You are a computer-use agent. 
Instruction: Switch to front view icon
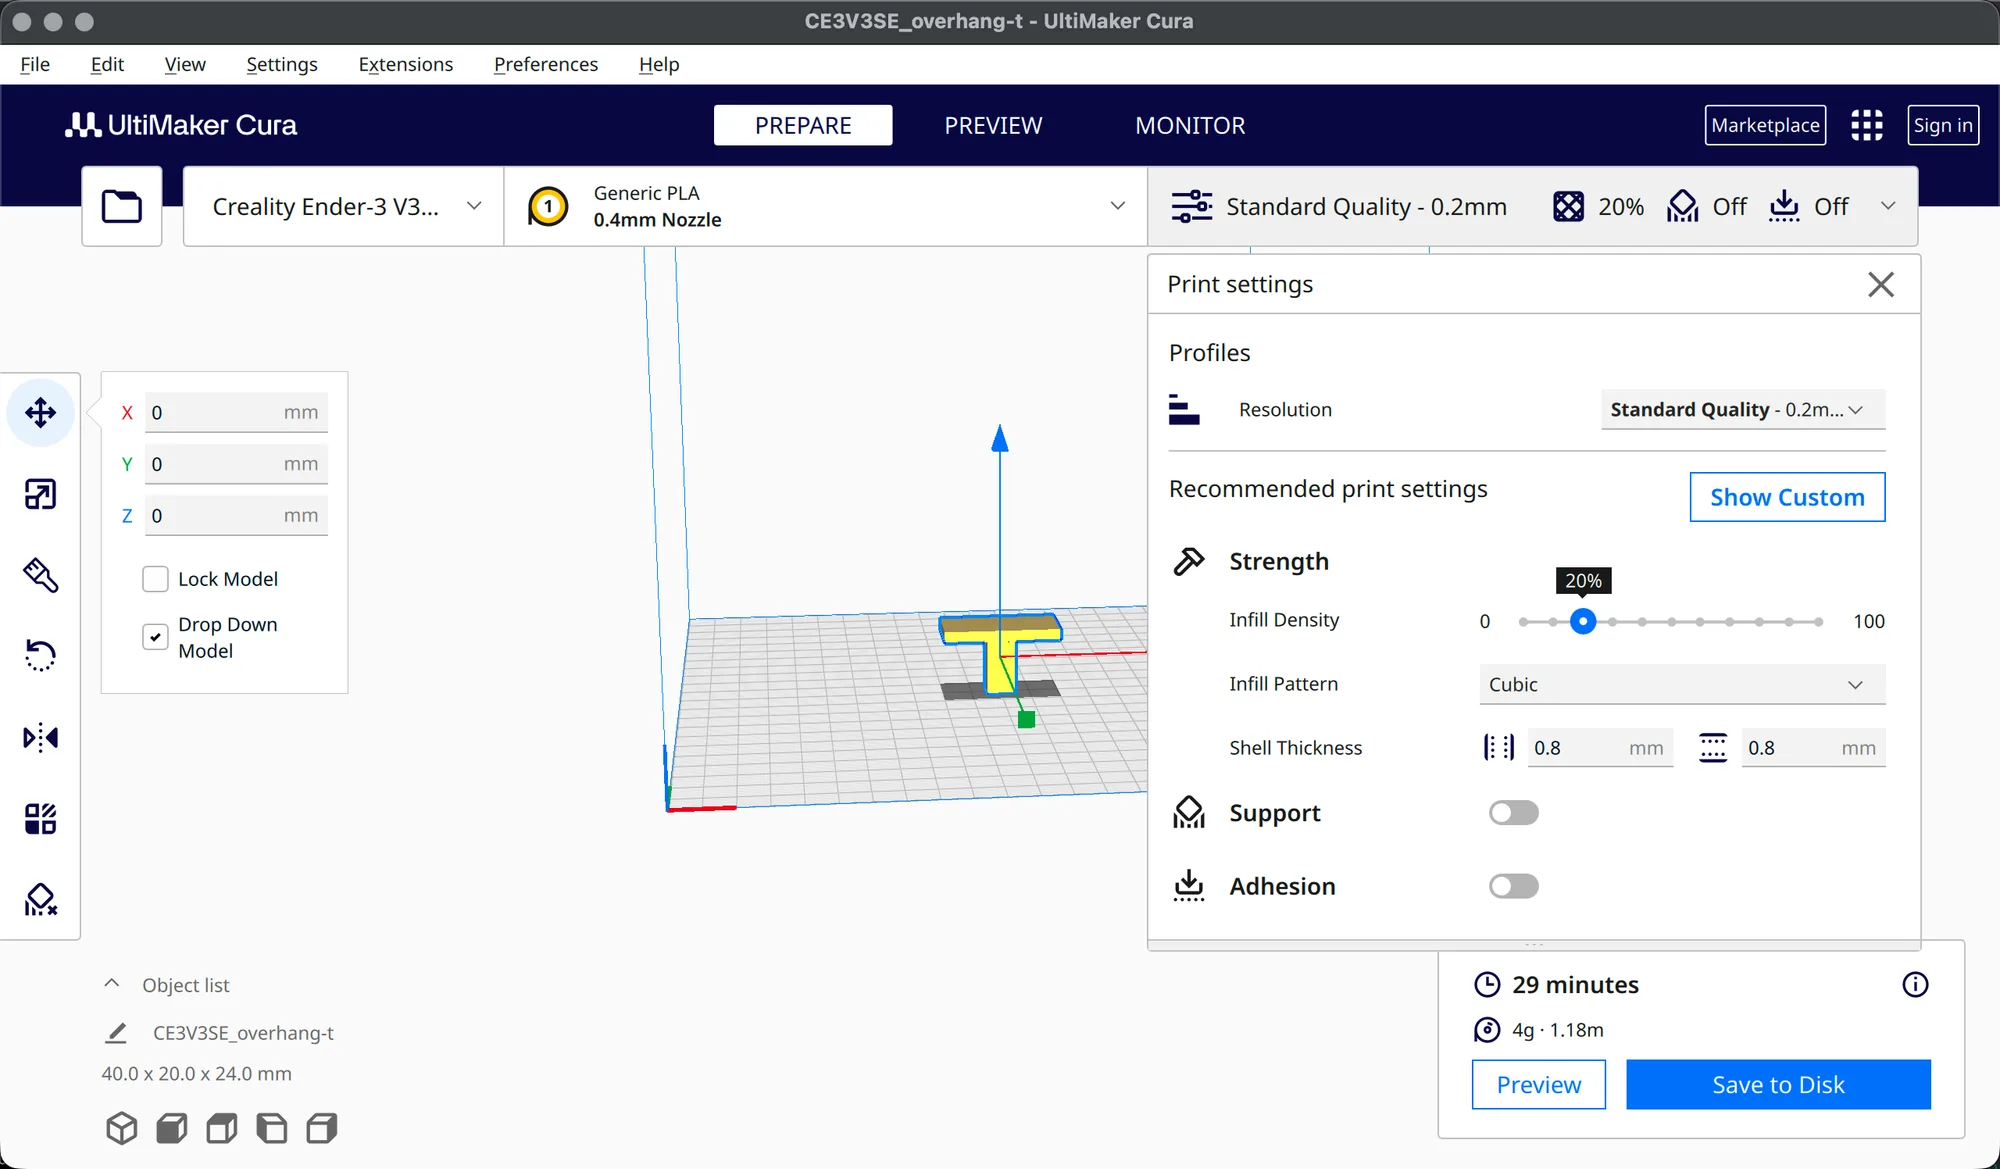coord(172,1128)
